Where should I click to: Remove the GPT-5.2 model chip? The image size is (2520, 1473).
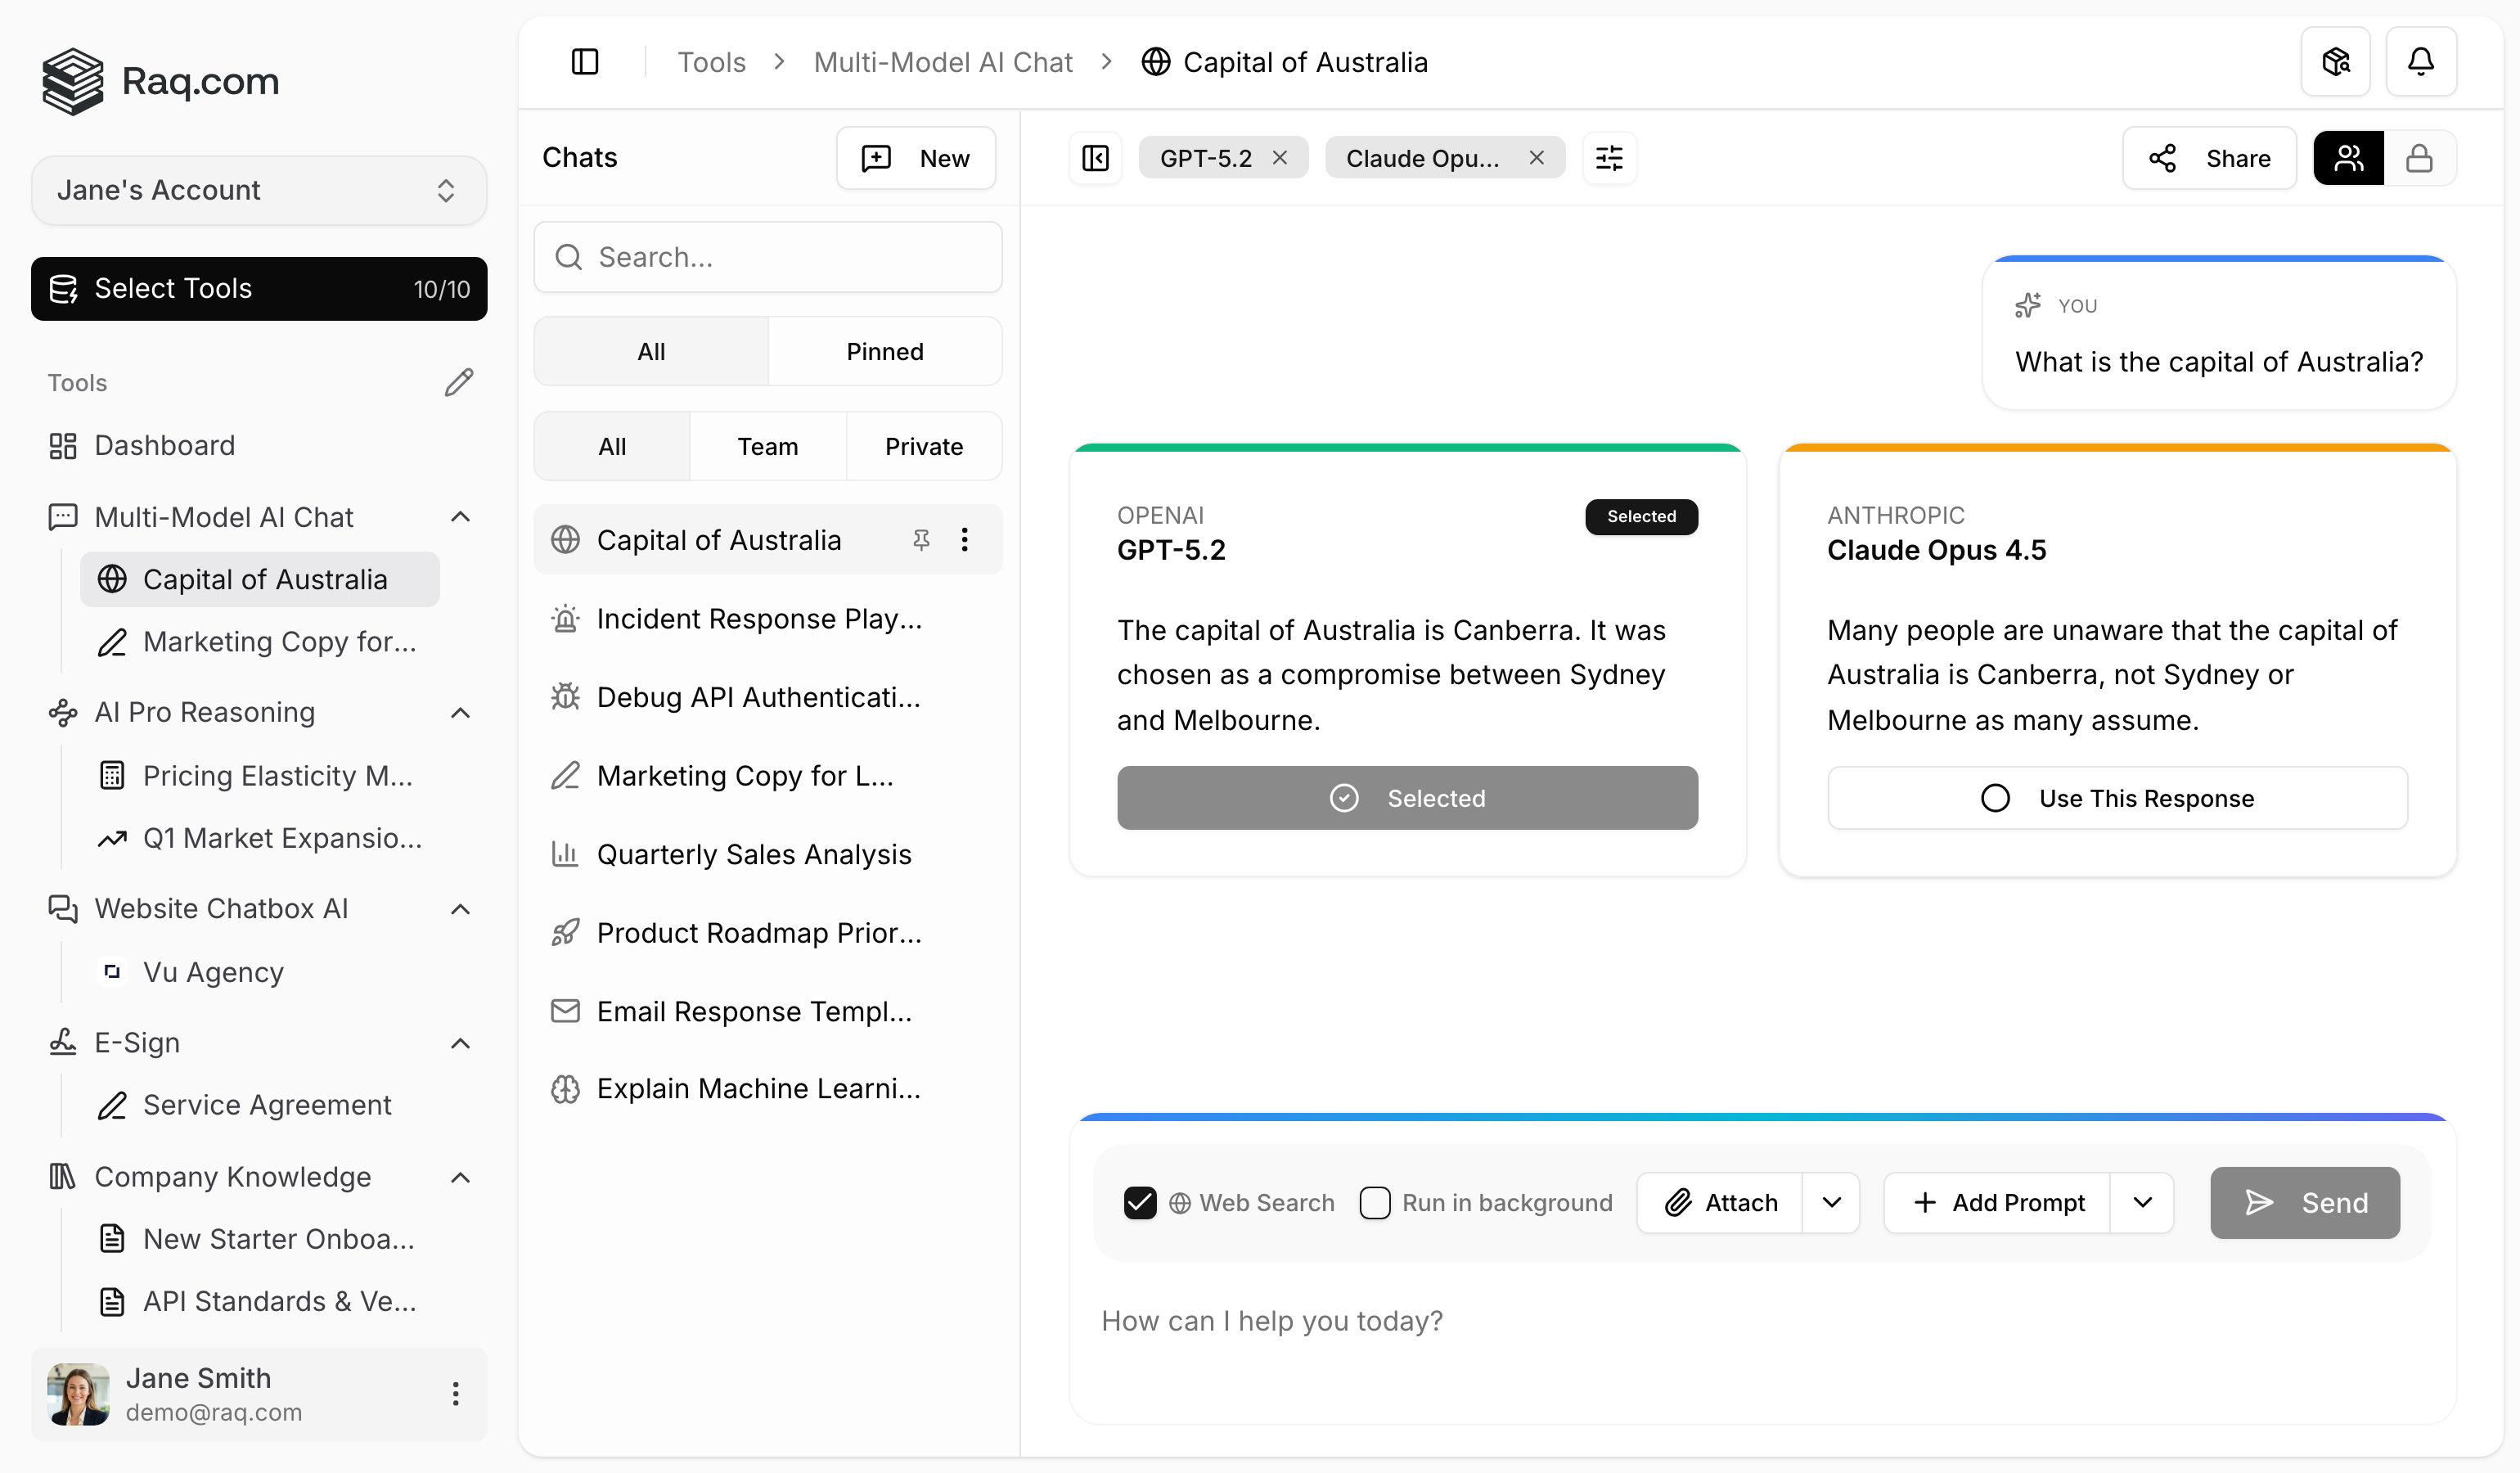pyautogui.click(x=1280, y=158)
